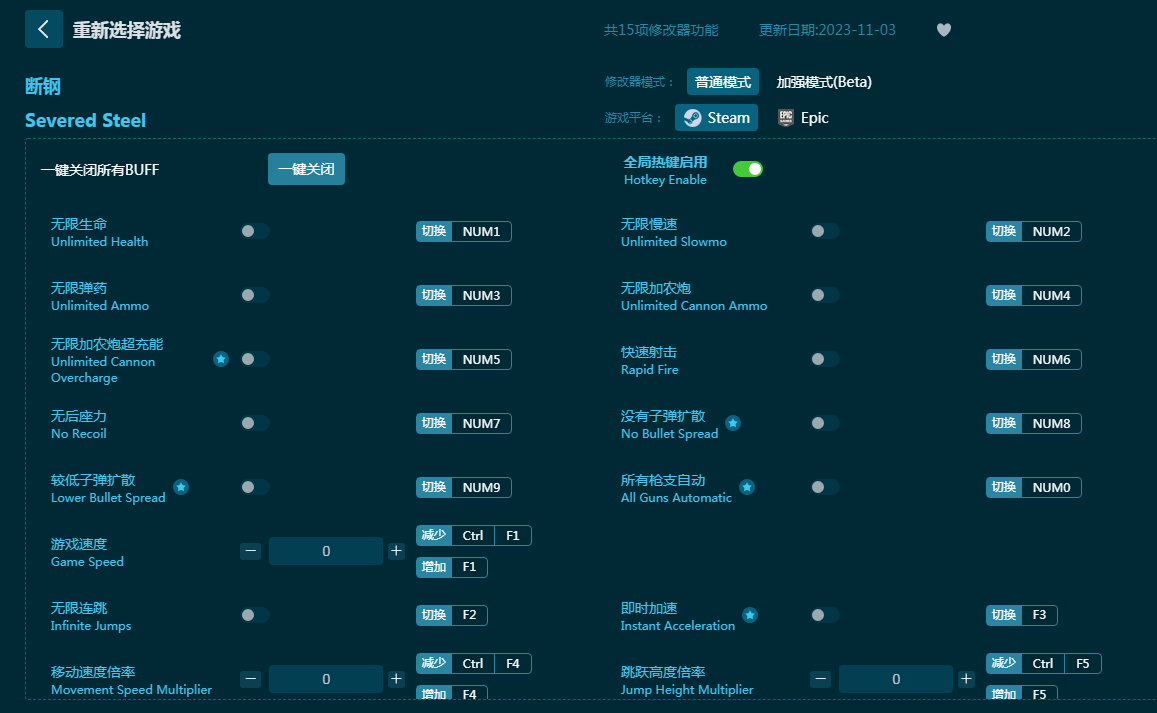Screen dimensions: 1157x713
Task: Click star icon beside All Guns Automatic
Action: 747,487
